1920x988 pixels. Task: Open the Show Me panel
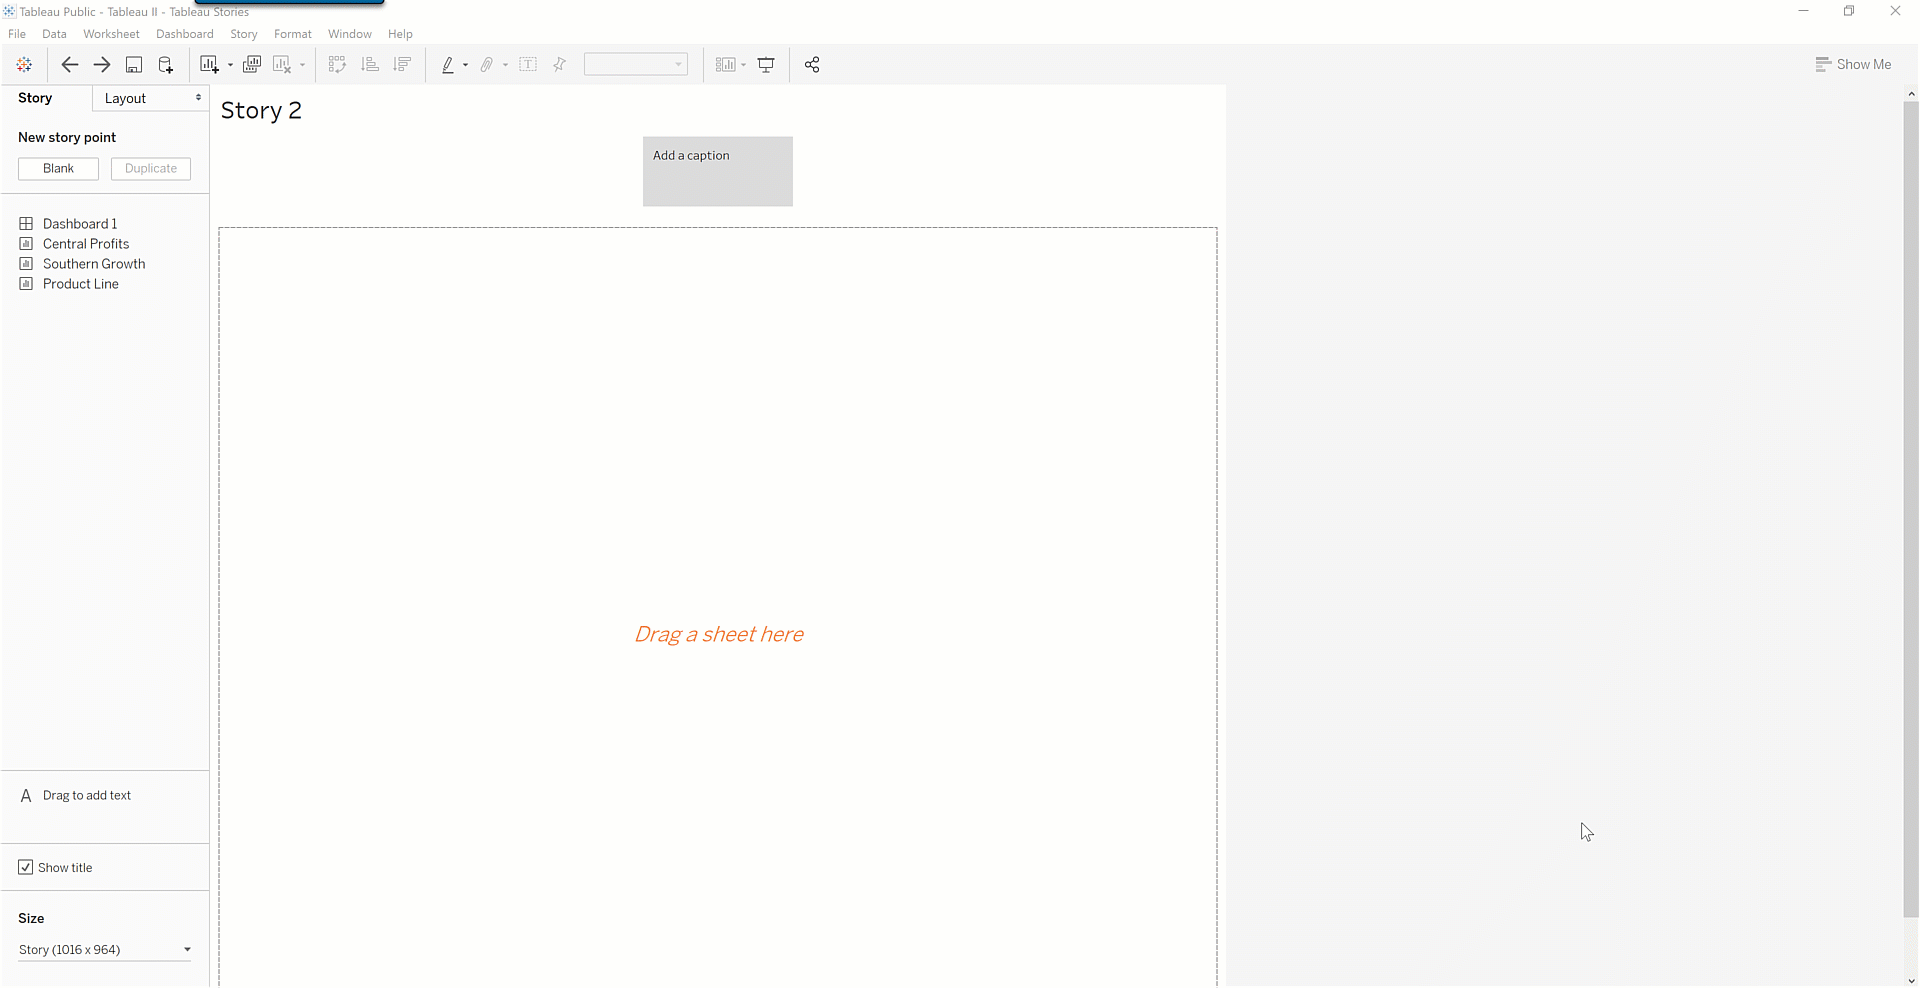tap(1853, 64)
